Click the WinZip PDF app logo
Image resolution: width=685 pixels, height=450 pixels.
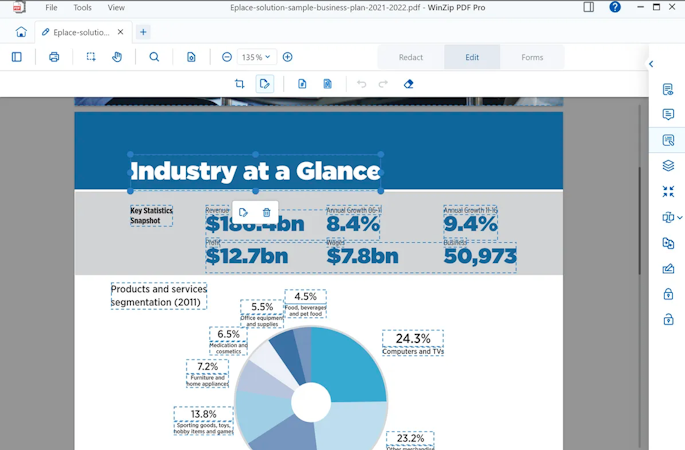click(18, 7)
